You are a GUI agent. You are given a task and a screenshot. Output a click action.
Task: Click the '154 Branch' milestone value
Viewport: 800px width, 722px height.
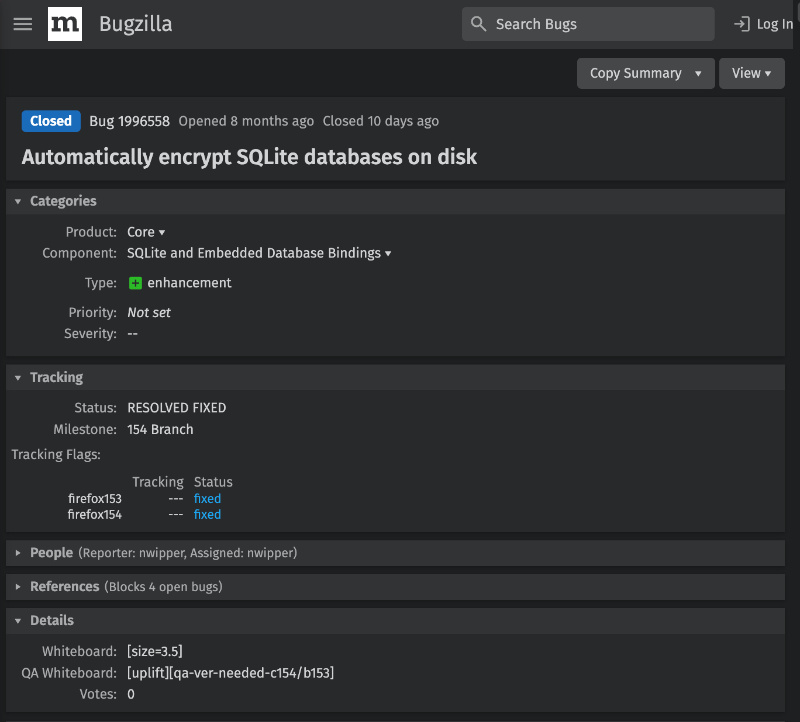coord(160,430)
